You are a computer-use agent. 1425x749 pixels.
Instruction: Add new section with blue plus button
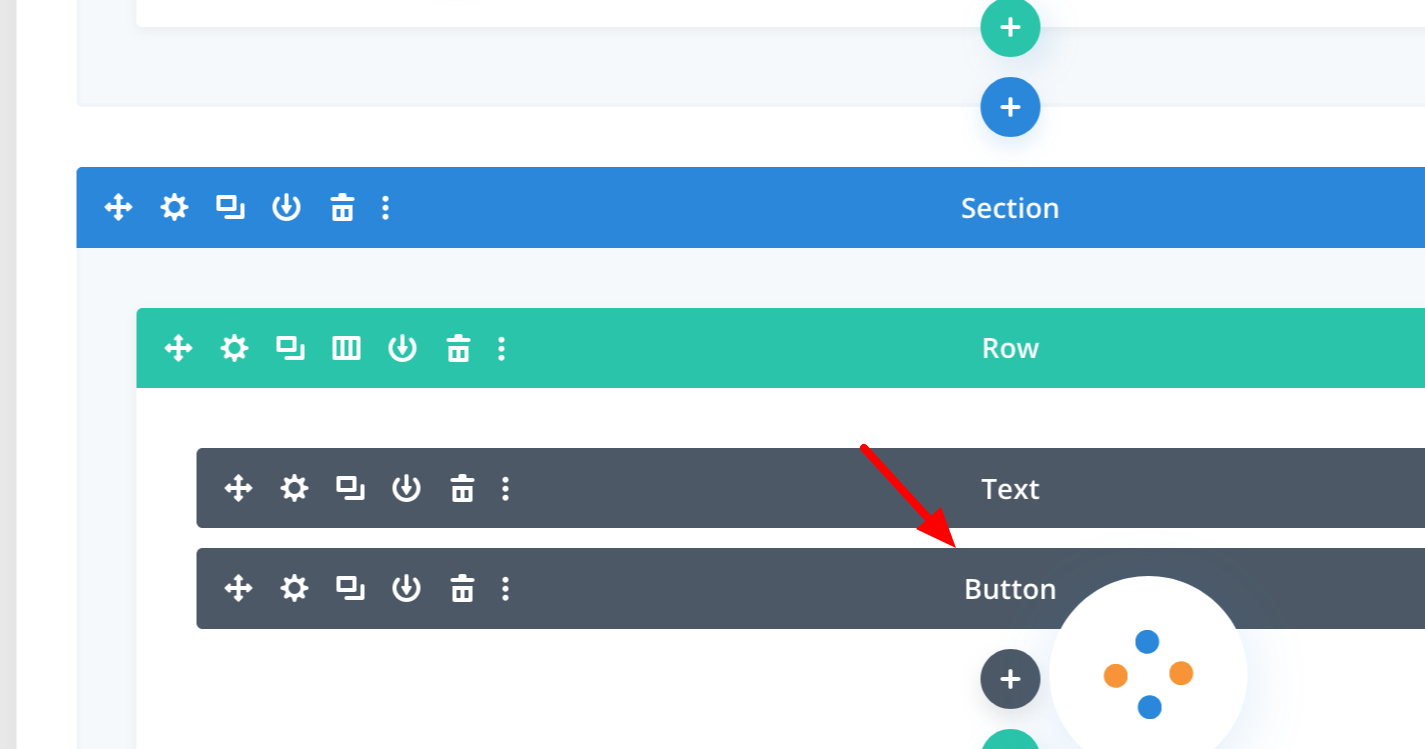[x=1010, y=107]
